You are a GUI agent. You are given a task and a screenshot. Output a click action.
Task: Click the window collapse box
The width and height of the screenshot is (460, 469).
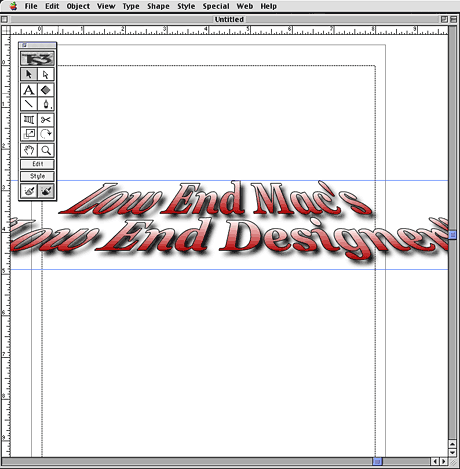453,19
